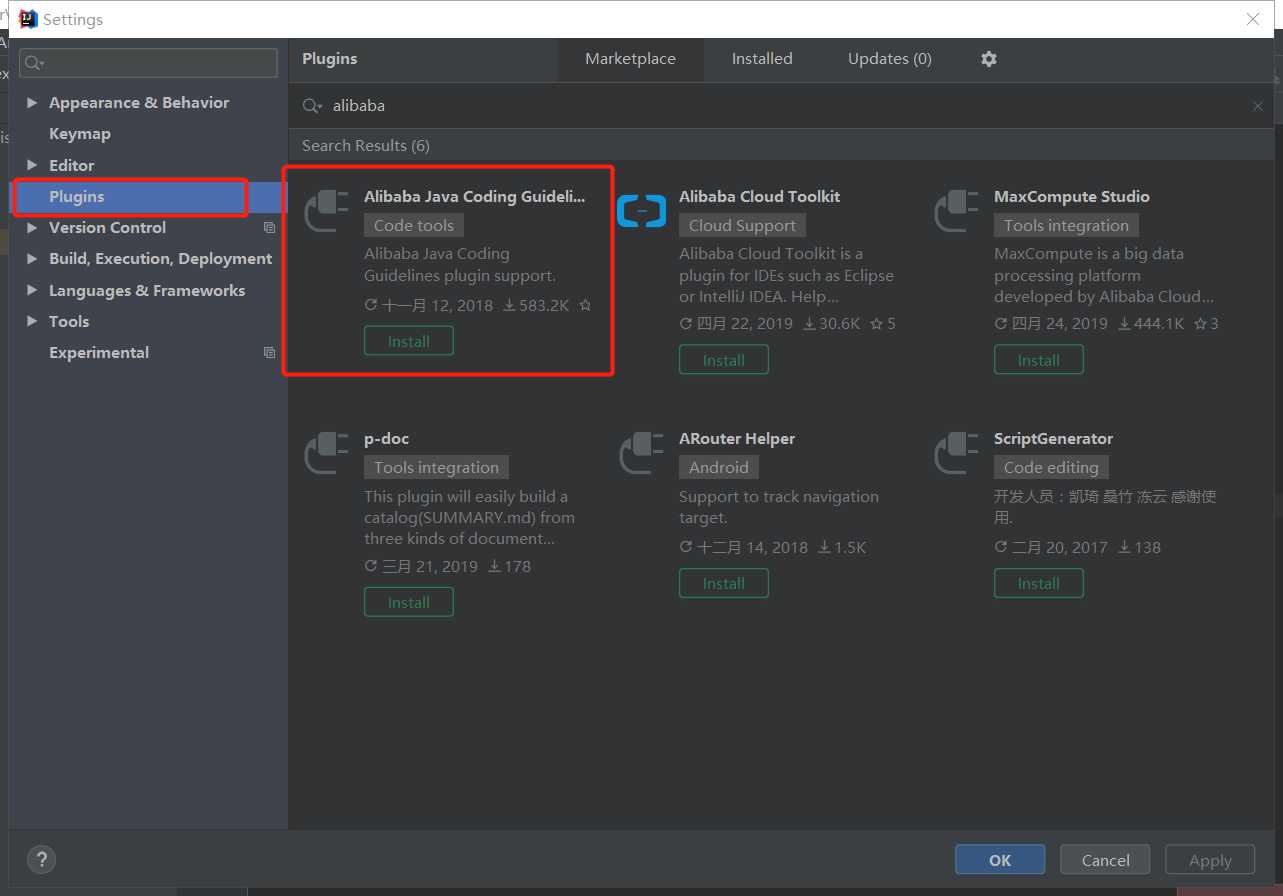Switch to the Marketplace tab

630,59
